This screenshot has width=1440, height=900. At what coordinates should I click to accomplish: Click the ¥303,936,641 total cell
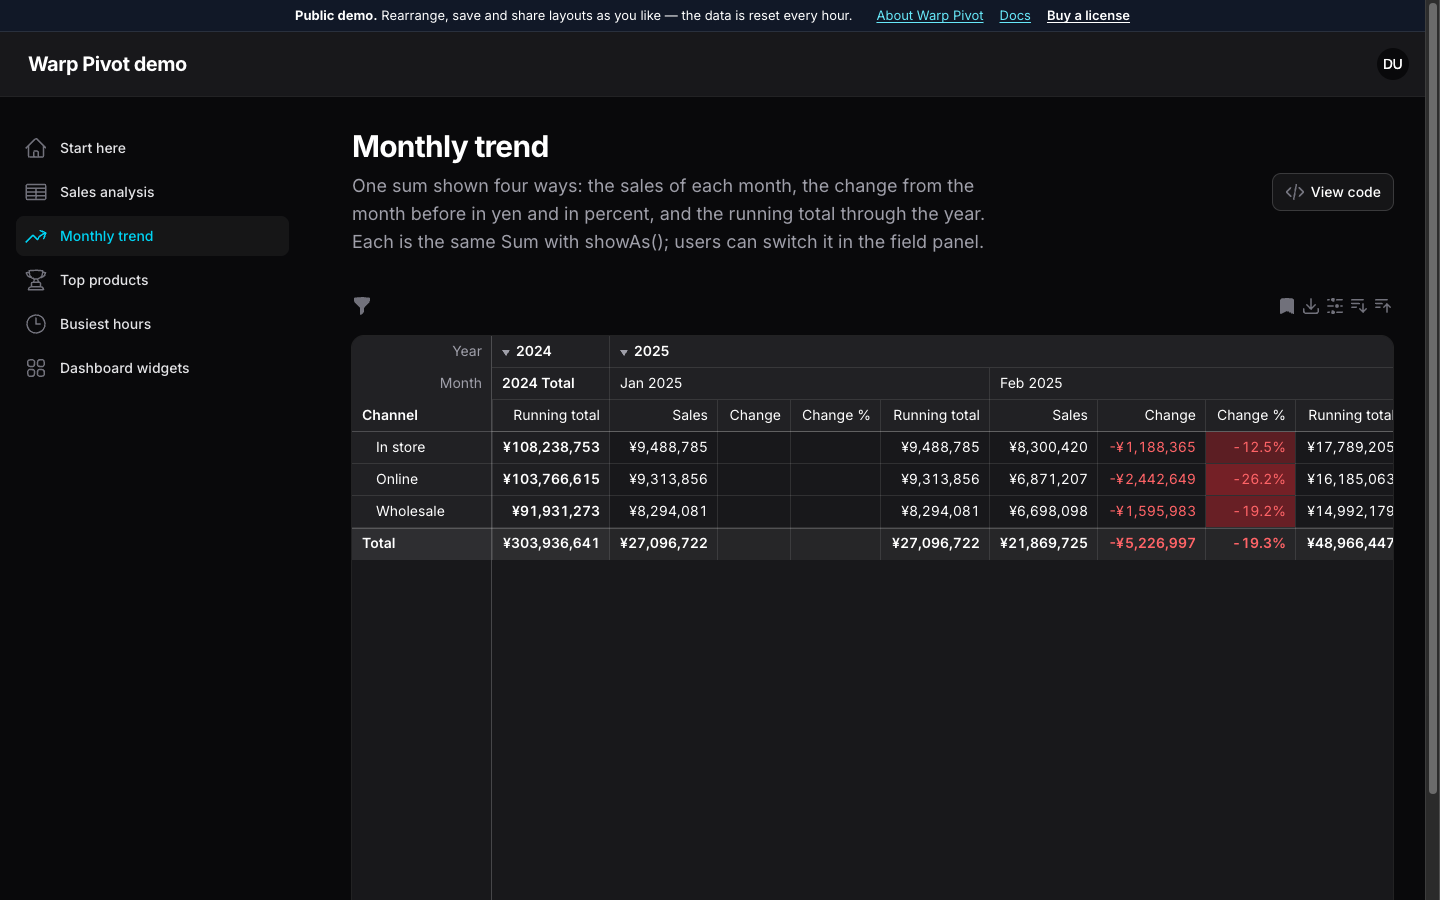click(x=551, y=543)
